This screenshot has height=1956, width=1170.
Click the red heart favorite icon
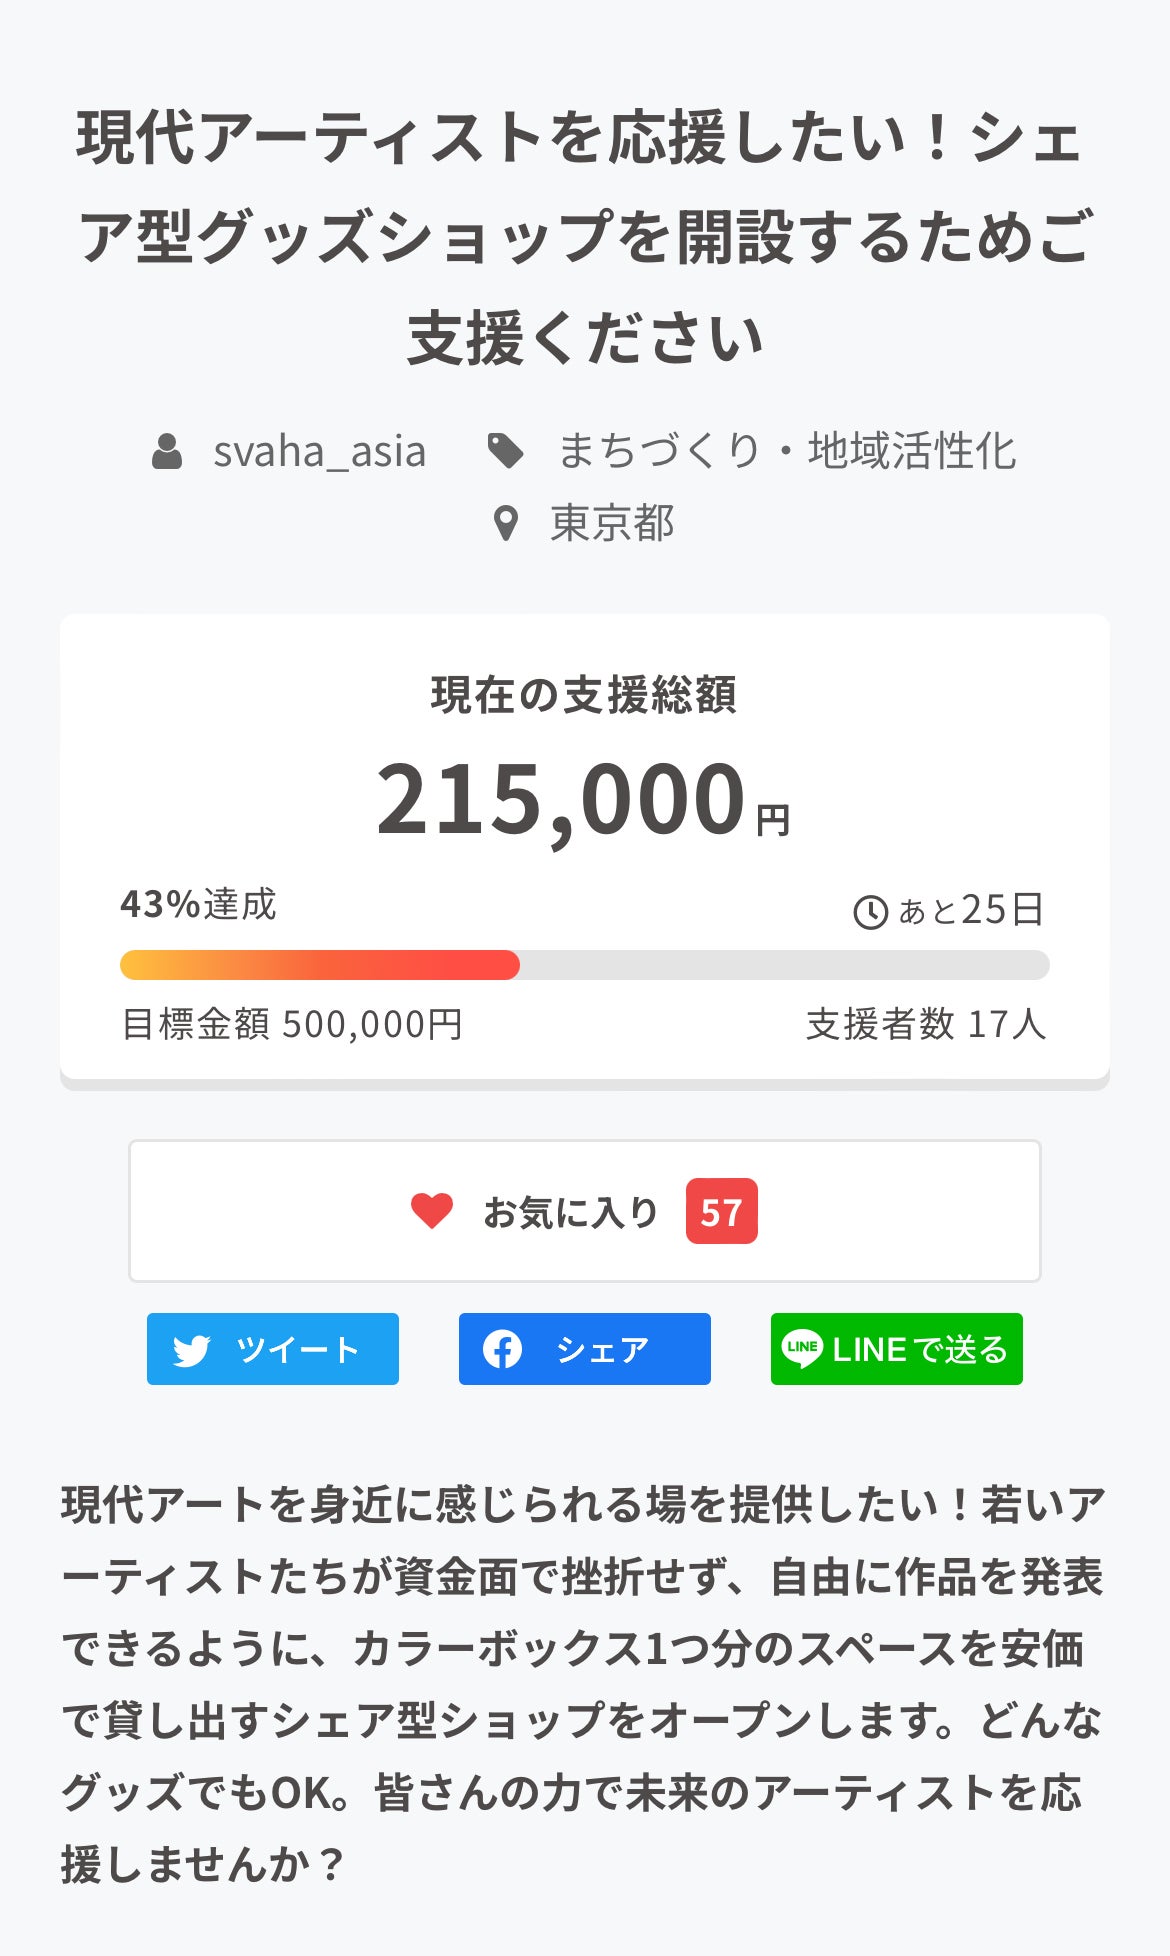coord(432,1211)
